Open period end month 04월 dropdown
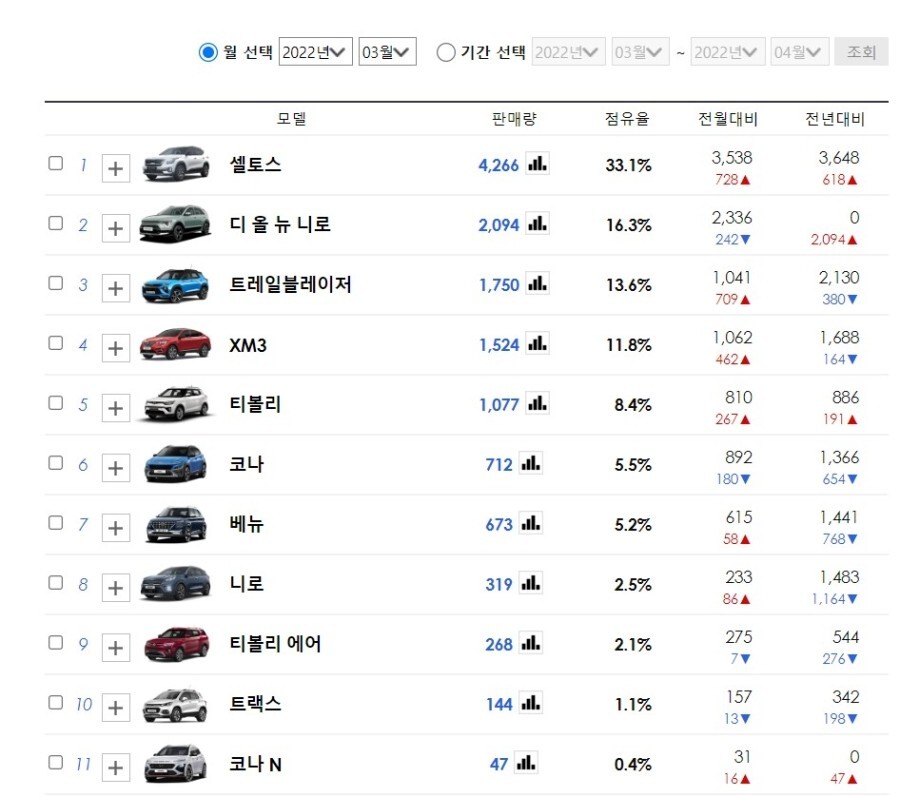Image resolution: width=900 pixels, height=797 pixels. pyautogui.click(x=800, y=52)
